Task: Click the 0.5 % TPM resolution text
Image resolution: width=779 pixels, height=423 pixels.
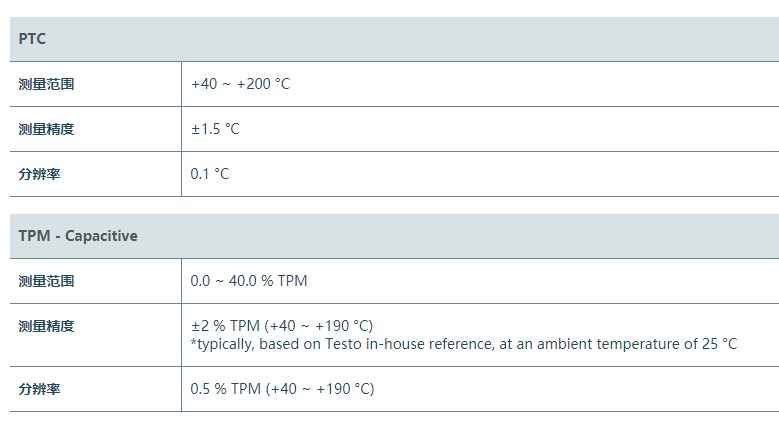Action: [x=226, y=389]
